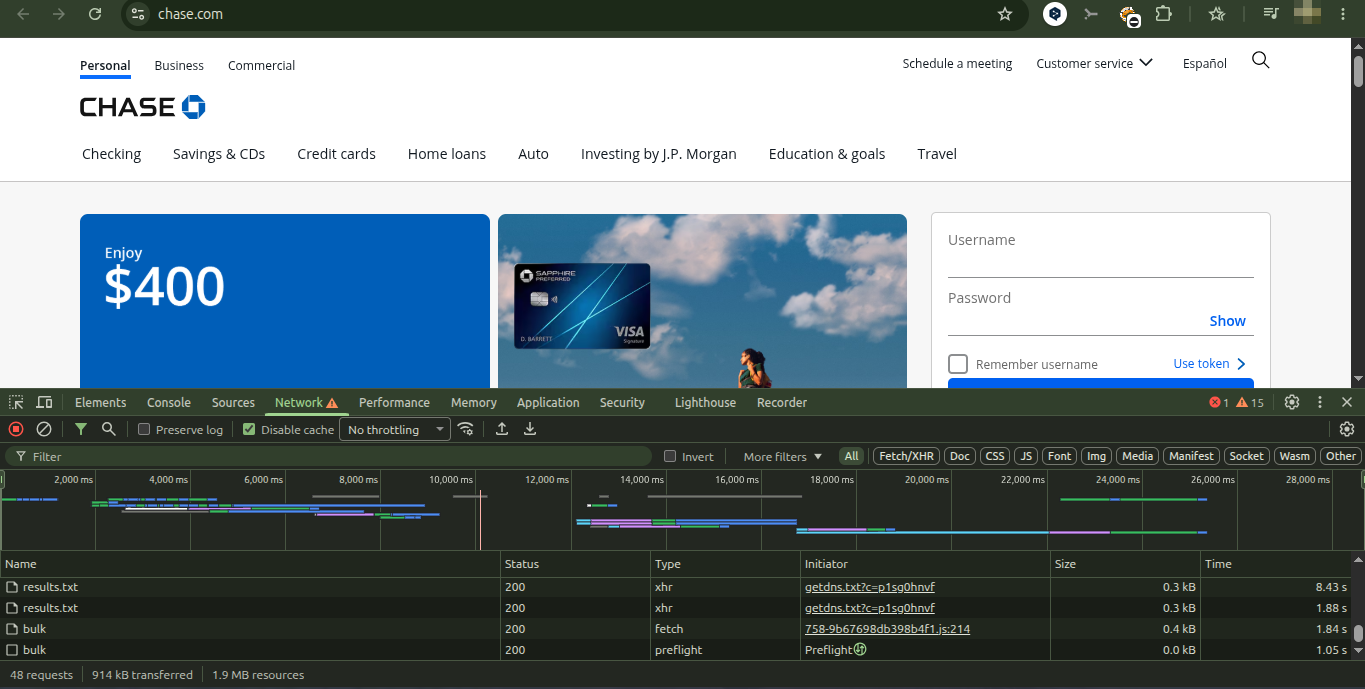The width and height of the screenshot is (1365, 689).
Task: Open DevTools settings gear in top bar
Action: pyautogui.click(x=1292, y=402)
